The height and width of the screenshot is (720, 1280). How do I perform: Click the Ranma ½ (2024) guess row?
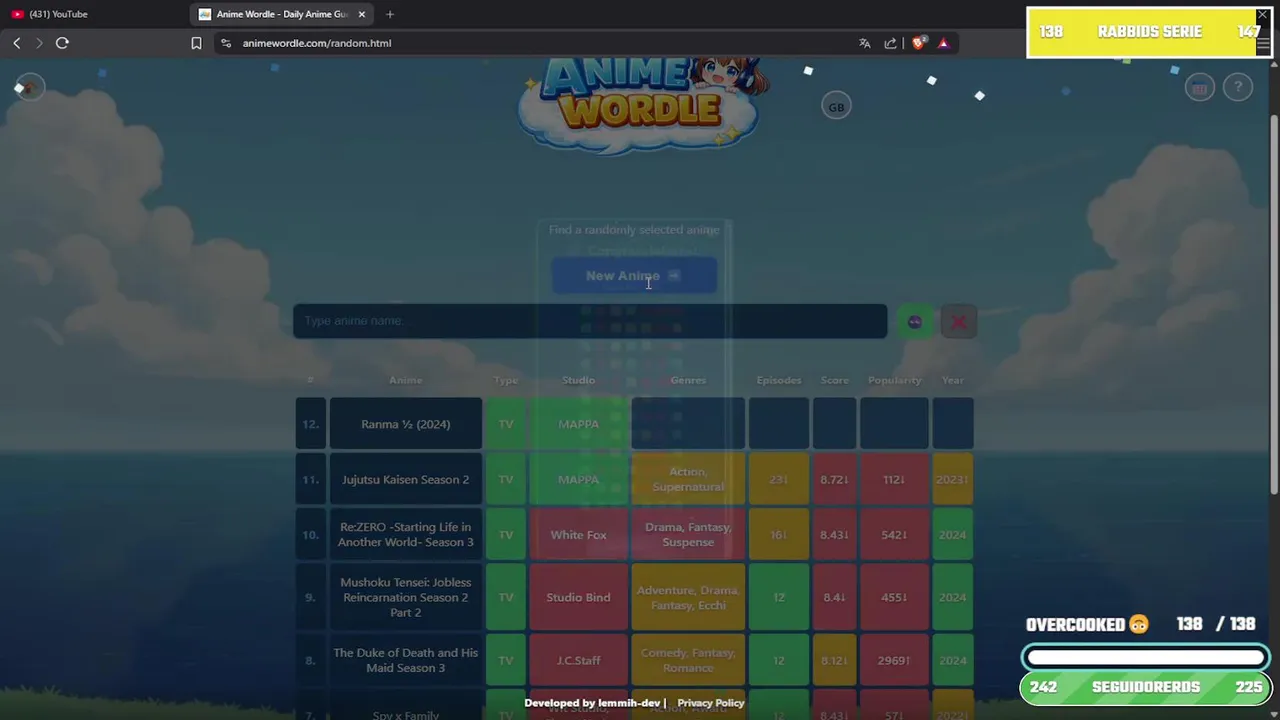(634, 424)
